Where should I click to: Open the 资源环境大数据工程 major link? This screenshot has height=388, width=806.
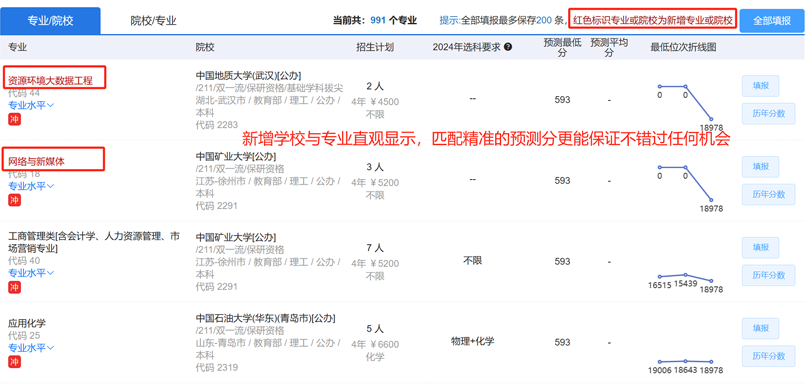50,81
